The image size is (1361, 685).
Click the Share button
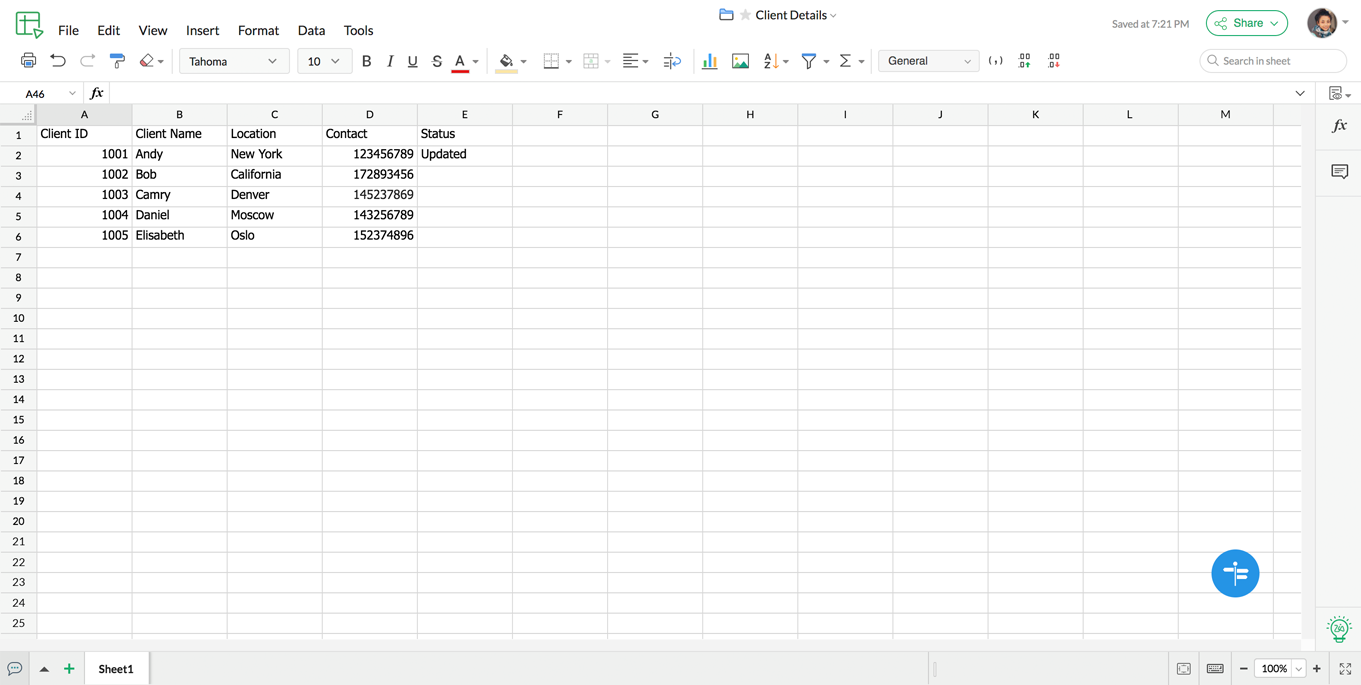pyautogui.click(x=1246, y=23)
